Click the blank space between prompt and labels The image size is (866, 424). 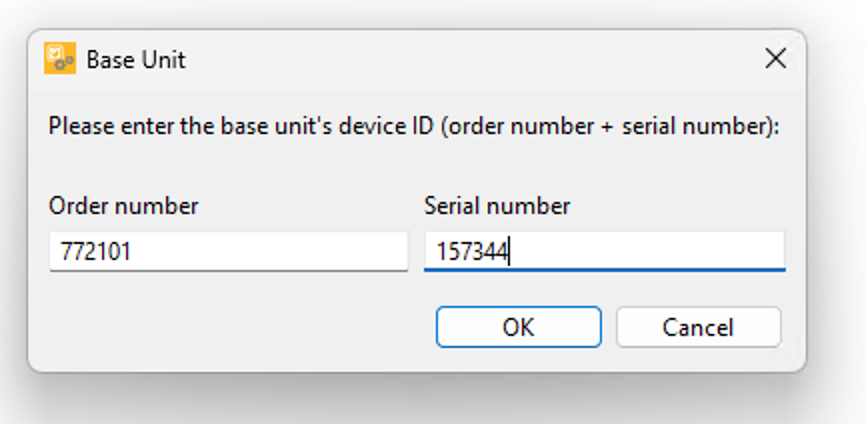point(414,167)
